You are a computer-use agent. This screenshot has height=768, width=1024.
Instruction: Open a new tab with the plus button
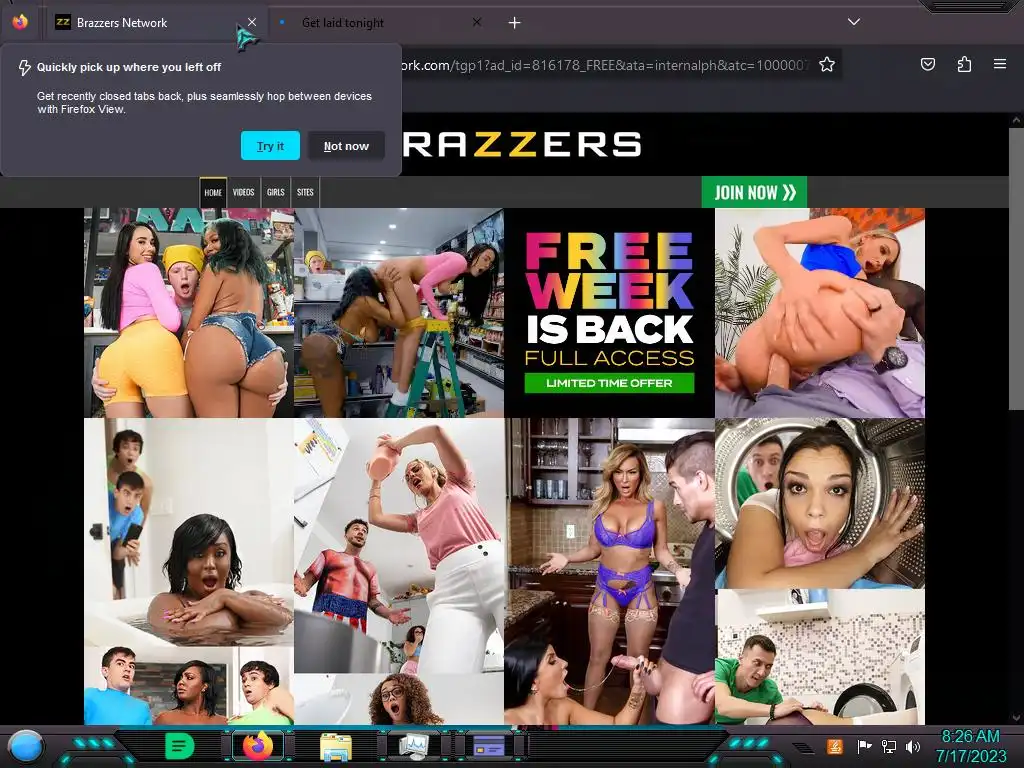point(515,23)
